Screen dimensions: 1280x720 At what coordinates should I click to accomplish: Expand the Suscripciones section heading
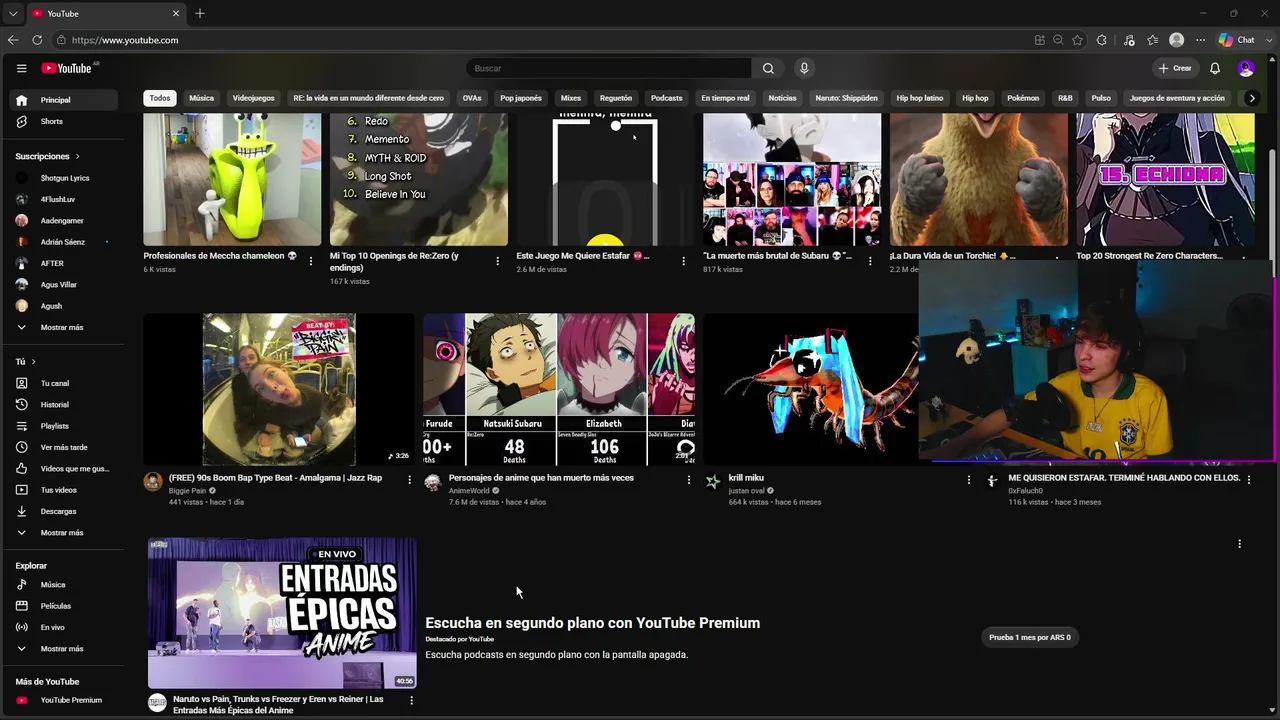(47, 156)
